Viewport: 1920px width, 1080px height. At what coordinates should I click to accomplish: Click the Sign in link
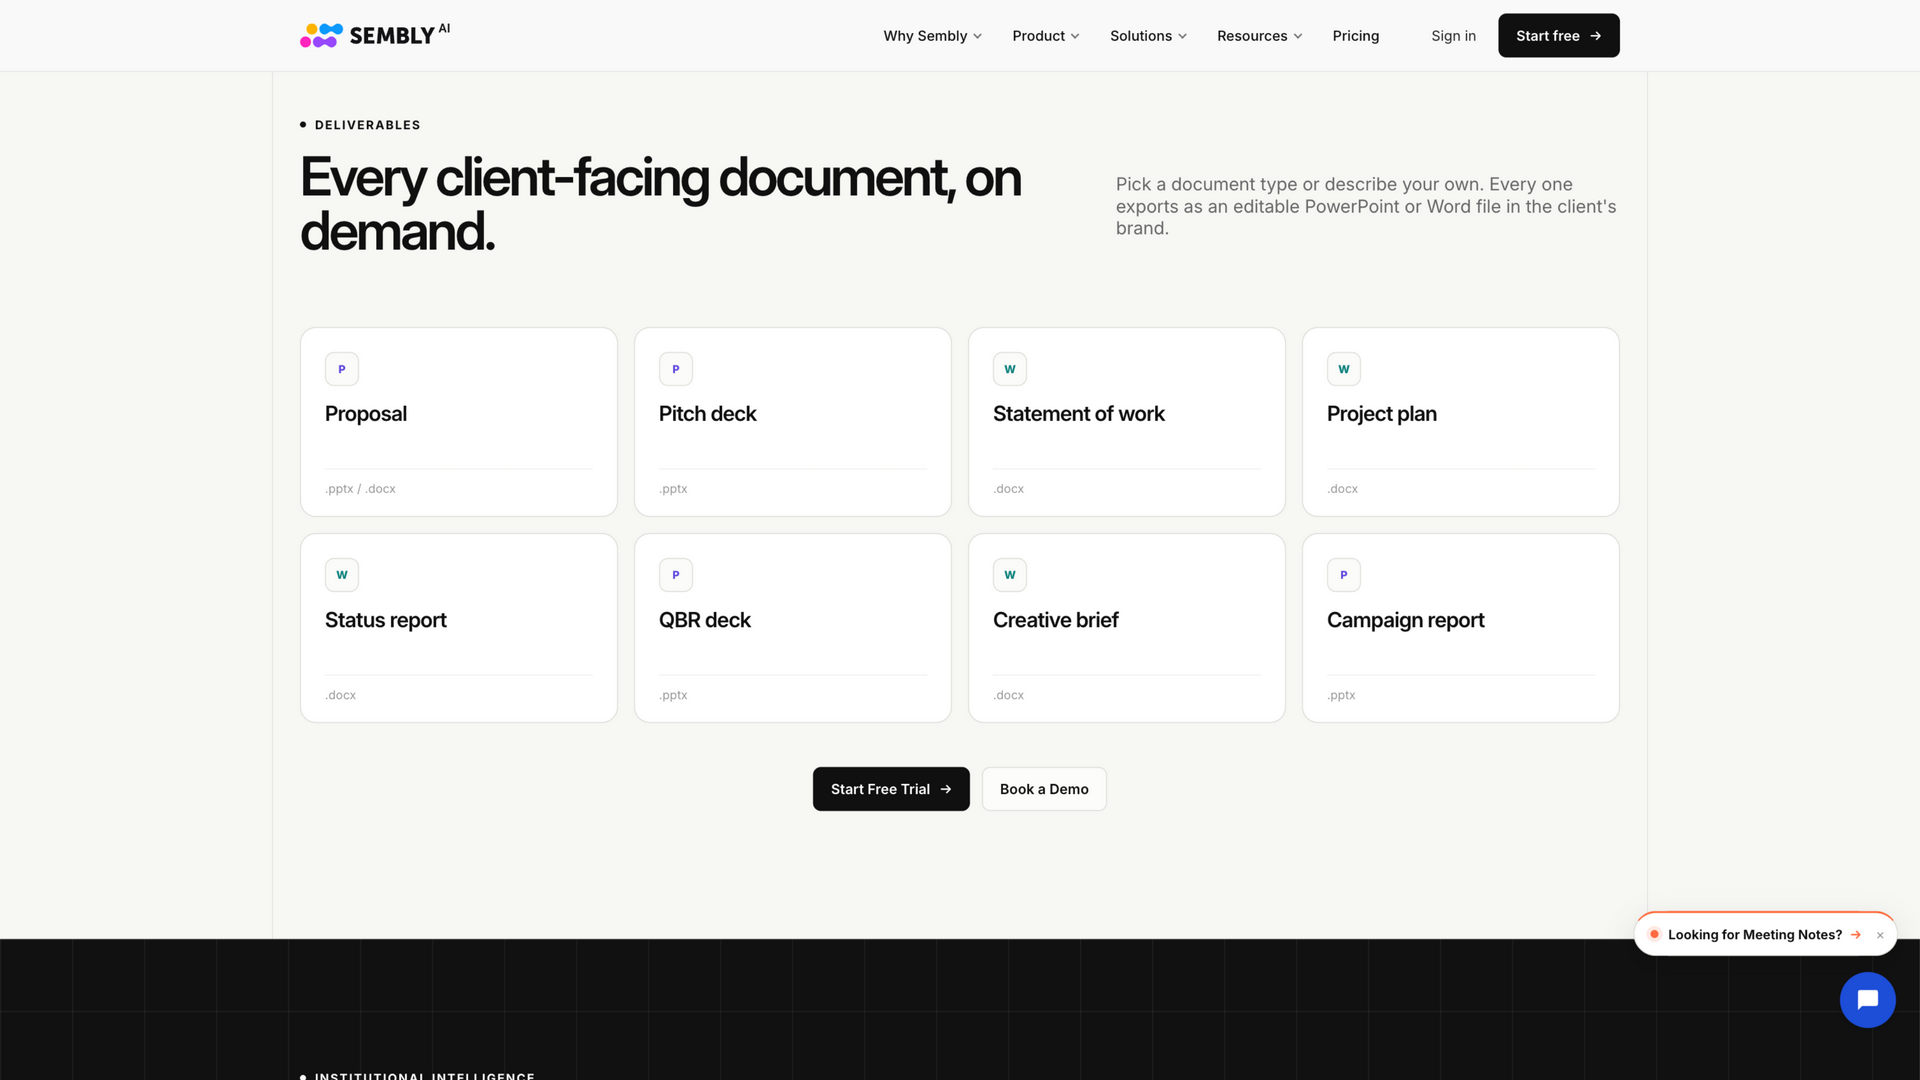1453,36
